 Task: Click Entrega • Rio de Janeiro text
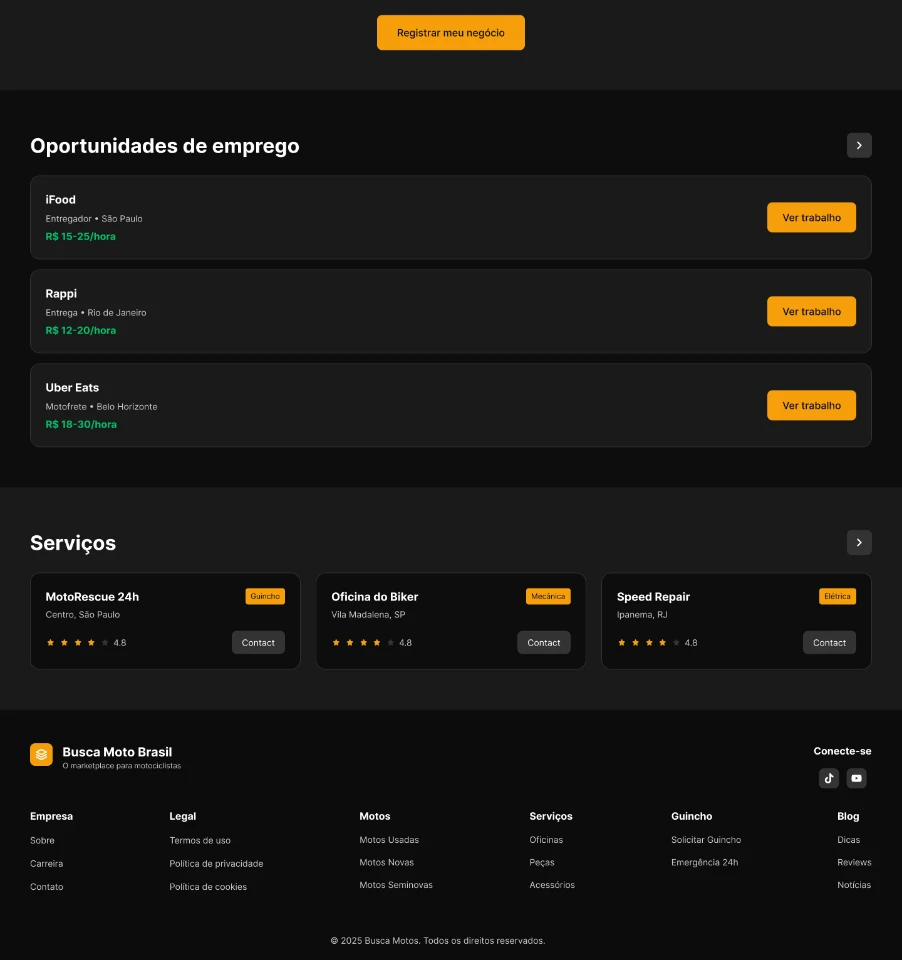click(x=96, y=313)
